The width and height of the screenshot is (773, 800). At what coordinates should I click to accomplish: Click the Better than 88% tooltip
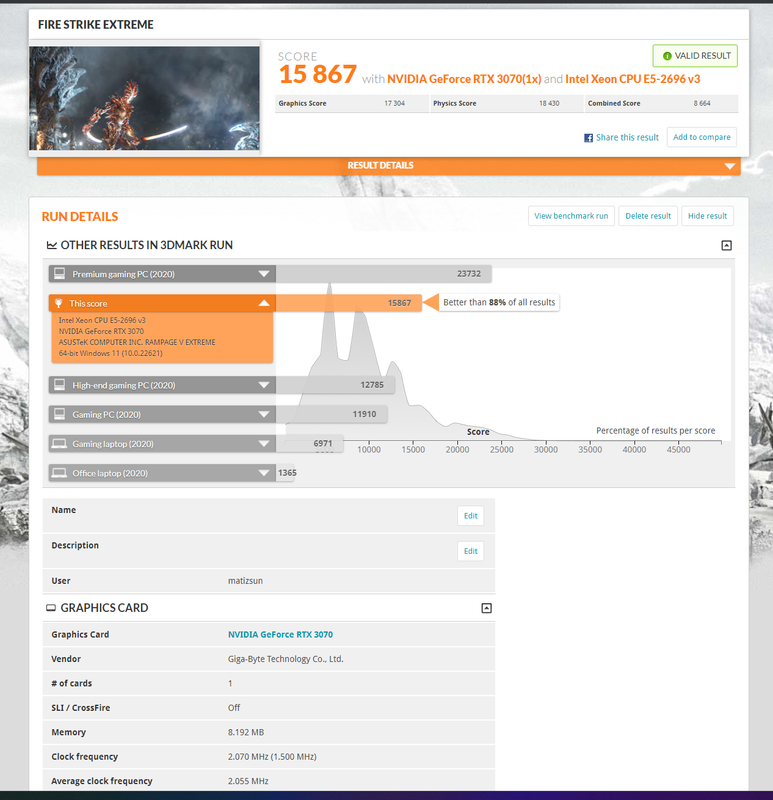click(x=499, y=303)
